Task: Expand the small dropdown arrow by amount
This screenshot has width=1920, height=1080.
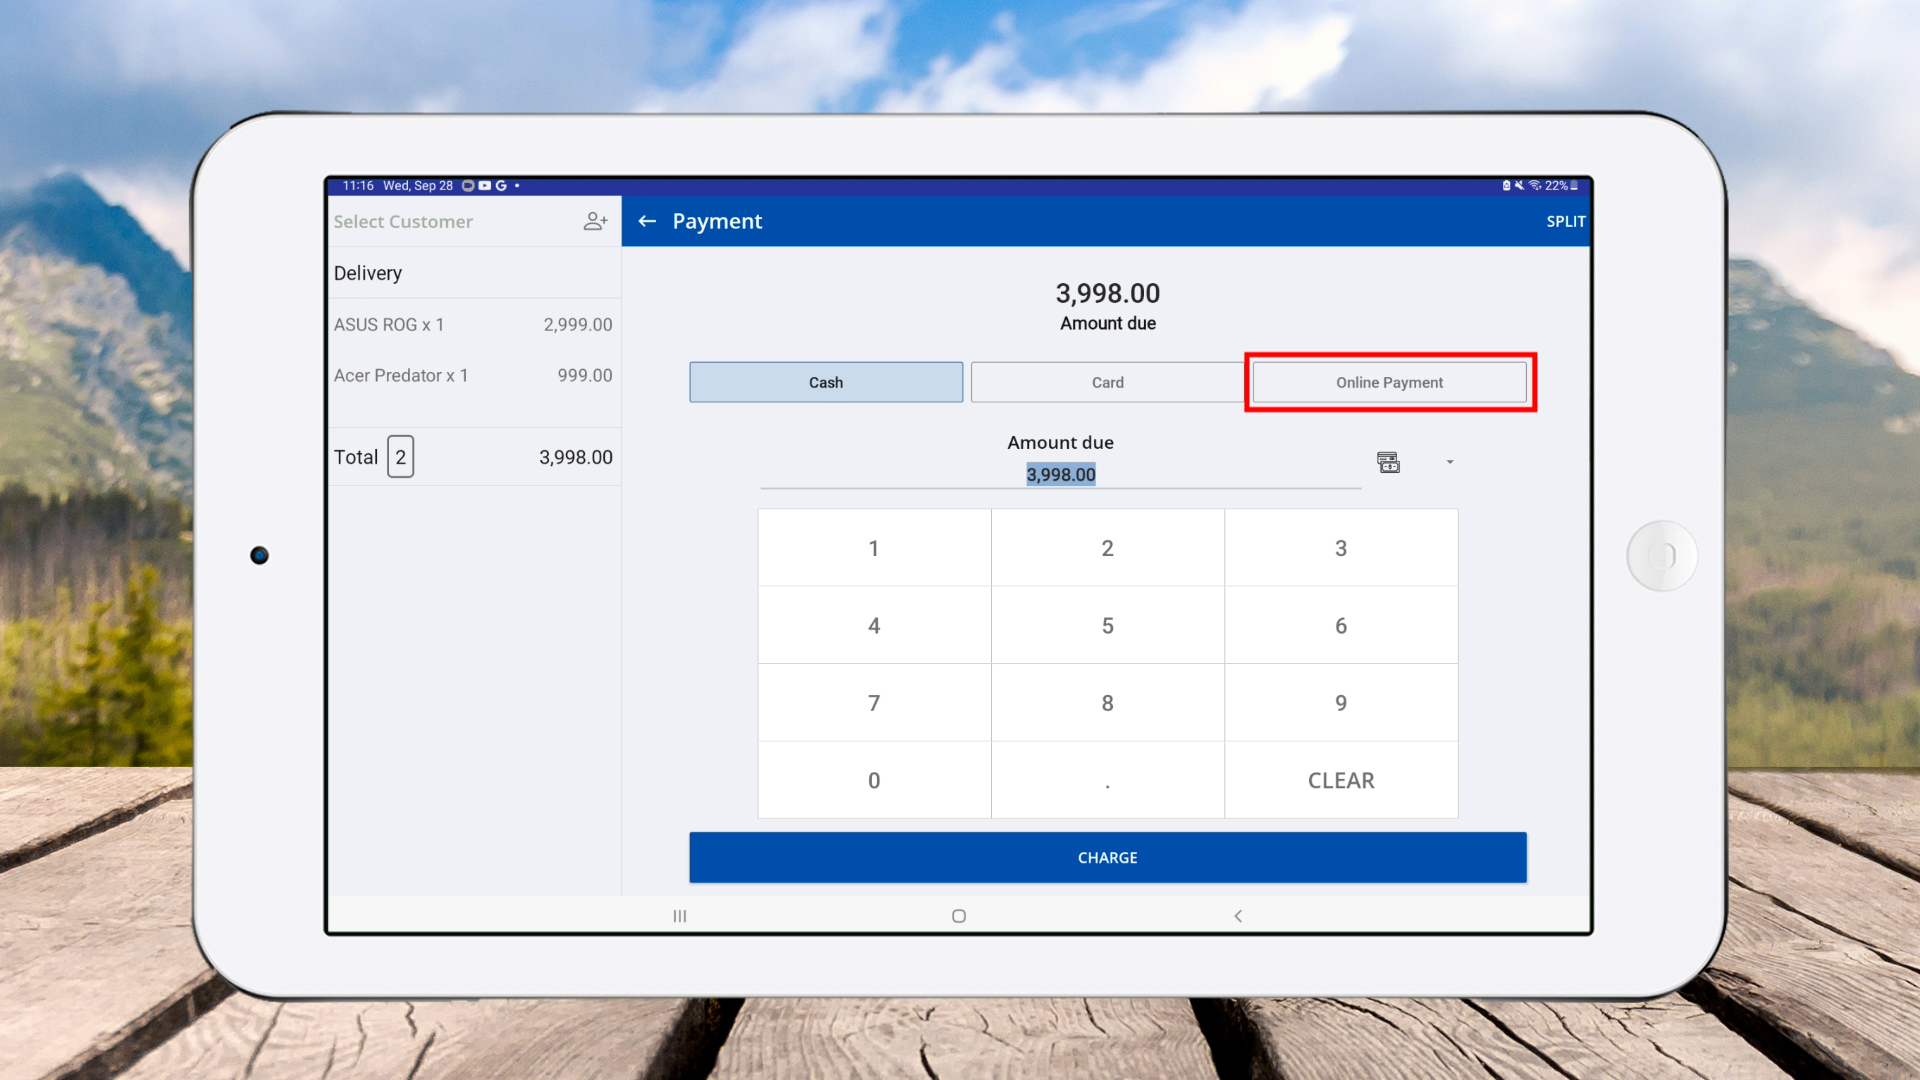Action: click(x=1449, y=462)
